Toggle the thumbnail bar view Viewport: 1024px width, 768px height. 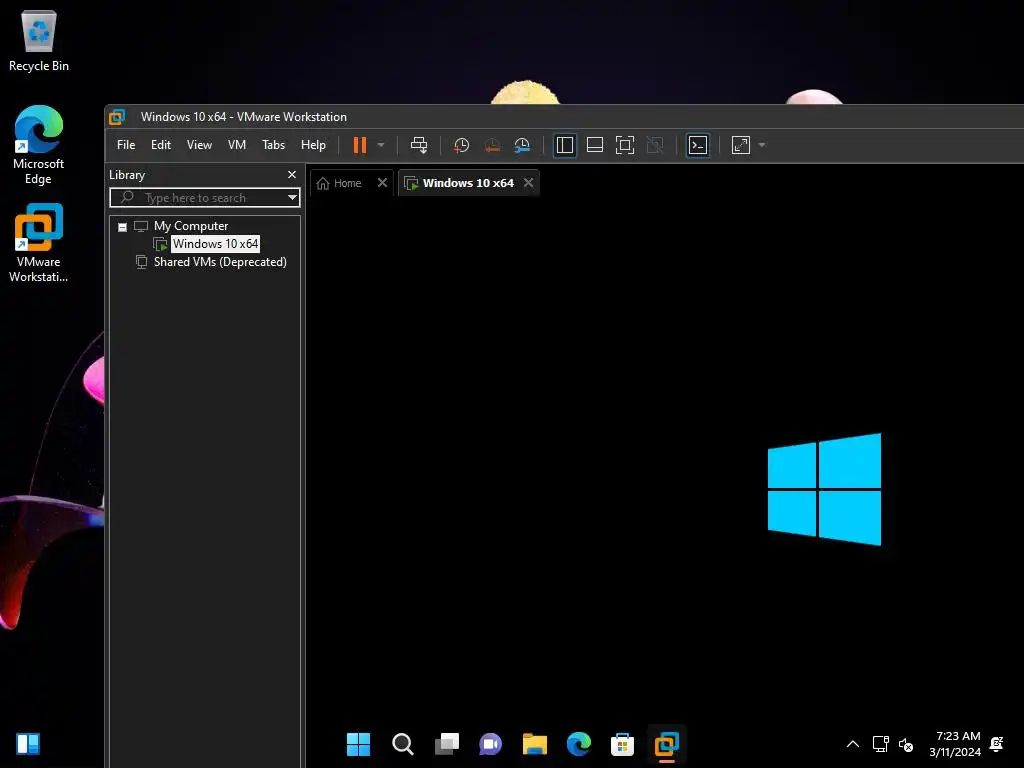point(595,145)
